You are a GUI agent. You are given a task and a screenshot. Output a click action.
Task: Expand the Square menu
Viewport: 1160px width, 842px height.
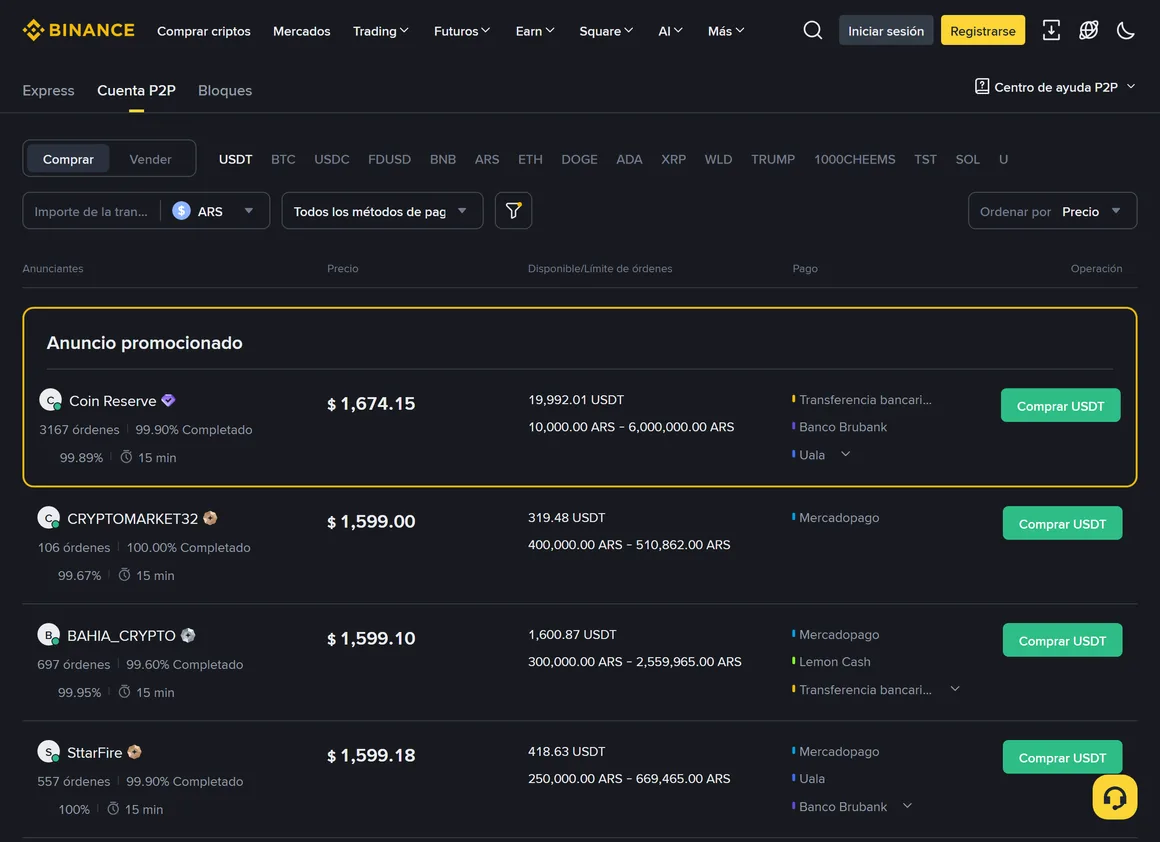(606, 31)
